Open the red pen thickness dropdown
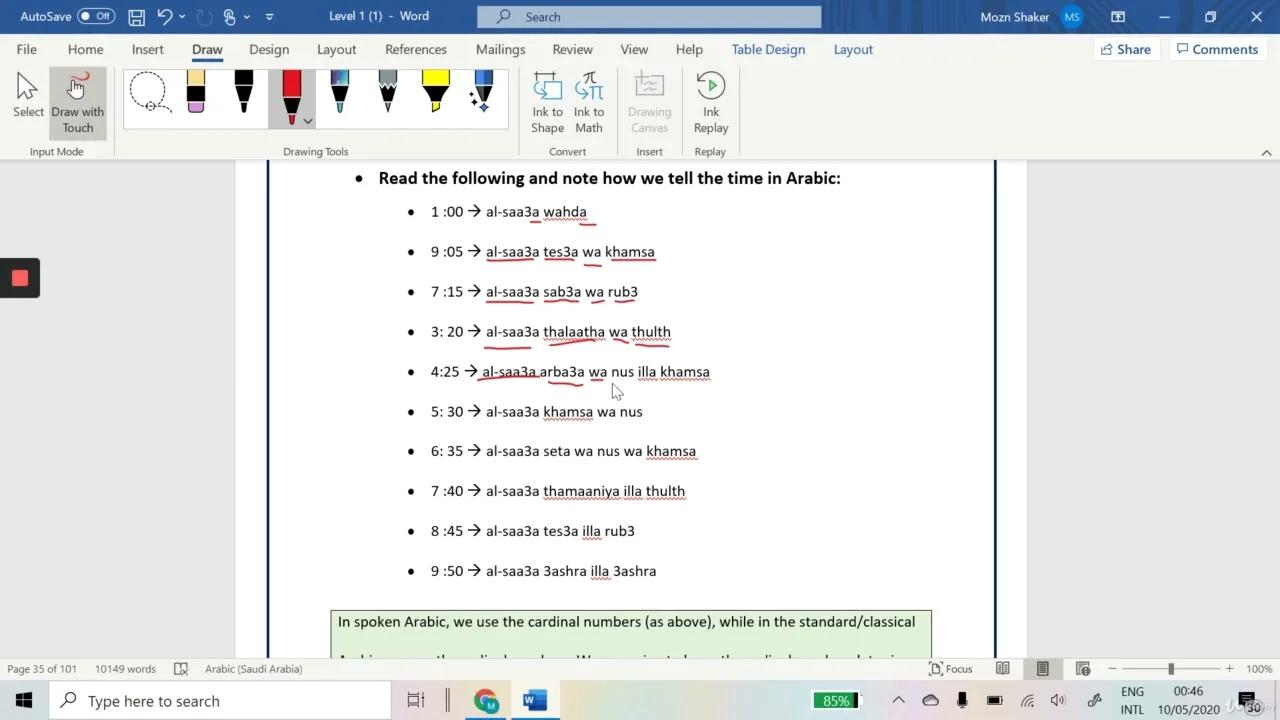 pos(307,119)
